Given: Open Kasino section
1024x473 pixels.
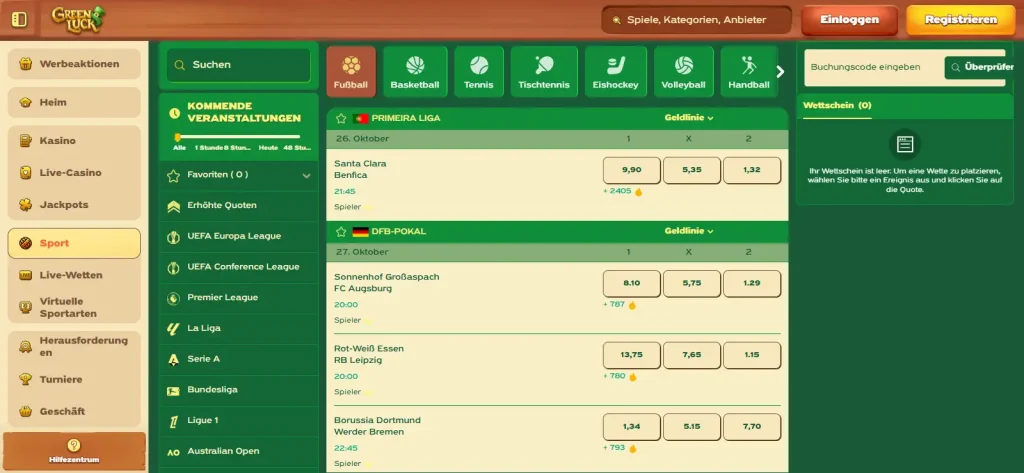Looking at the screenshot, I should pos(74,140).
